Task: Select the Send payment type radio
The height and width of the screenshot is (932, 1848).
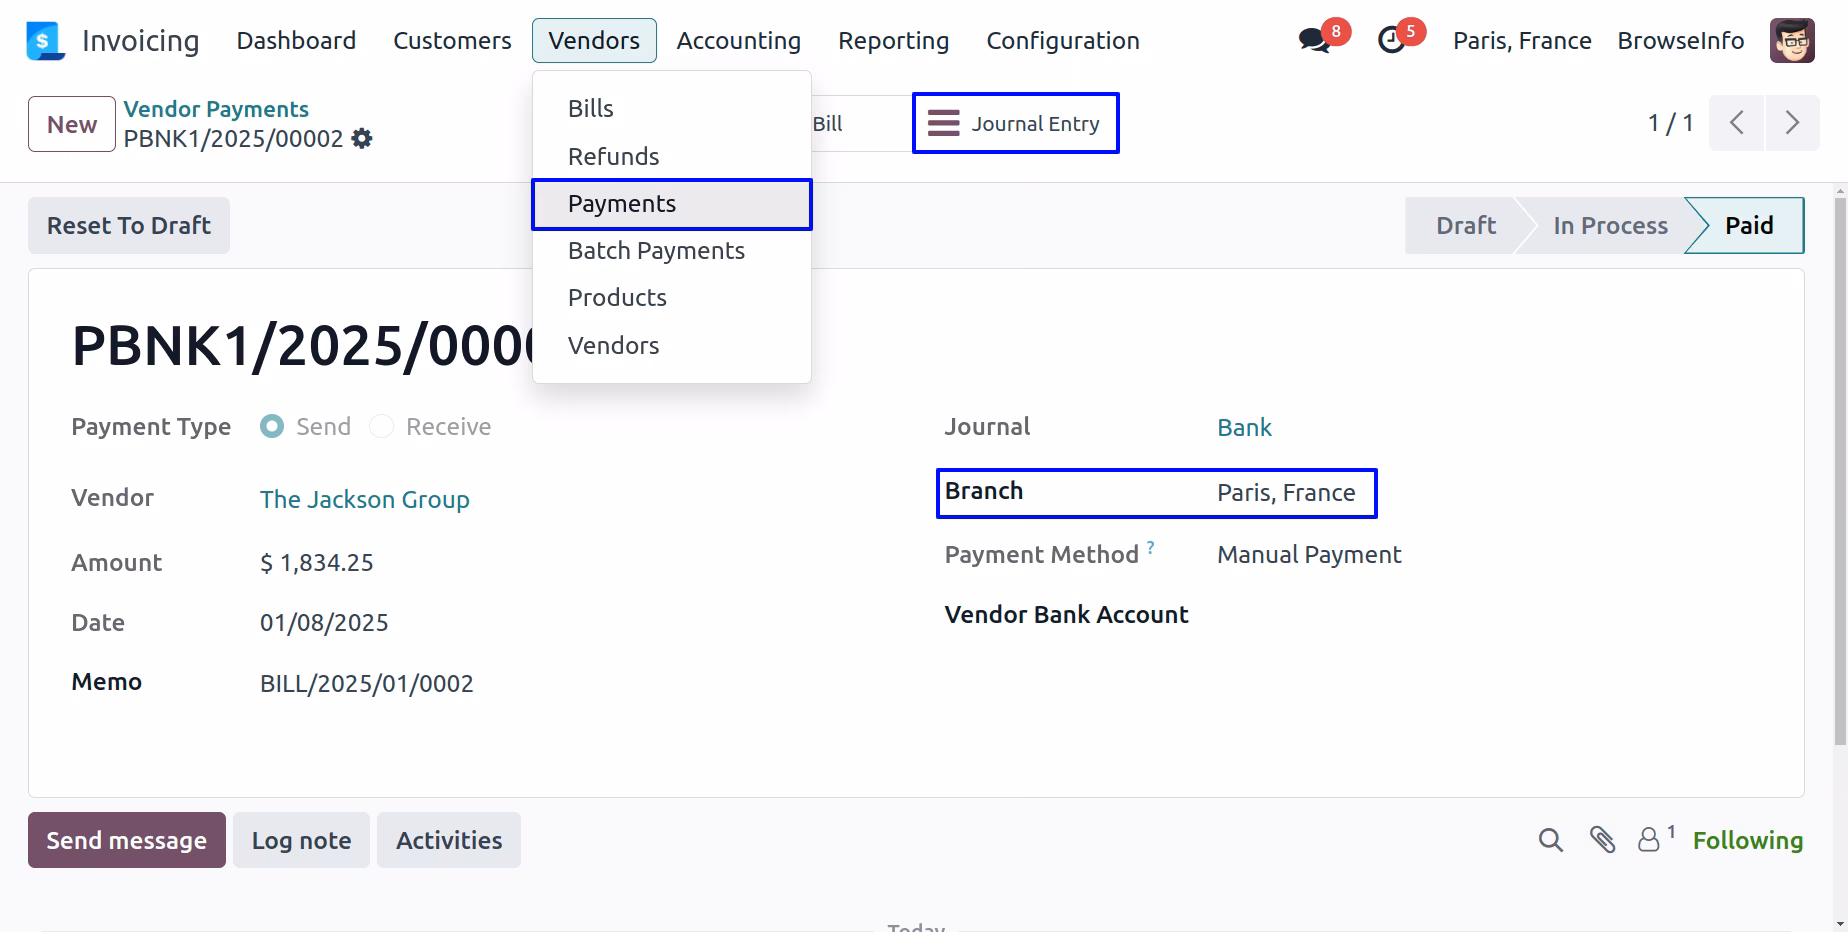Action: pyautogui.click(x=272, y=427)
